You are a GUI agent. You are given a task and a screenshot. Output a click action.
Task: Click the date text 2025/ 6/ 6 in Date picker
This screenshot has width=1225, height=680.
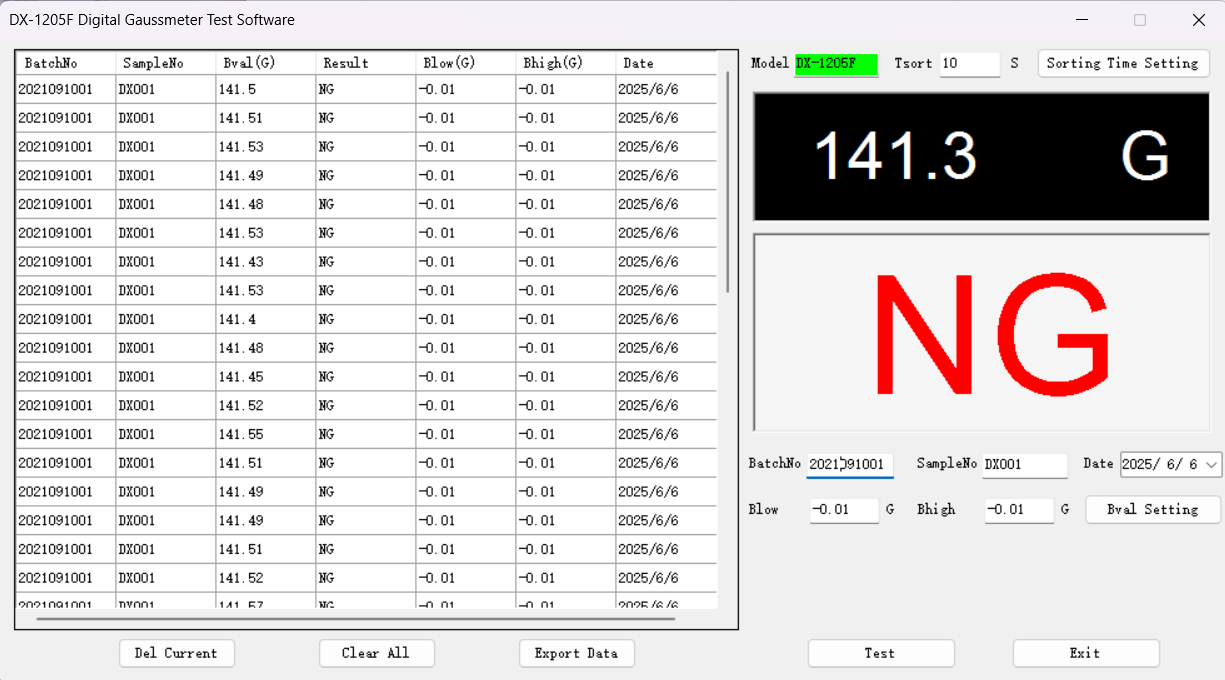tap(1159, 465)
